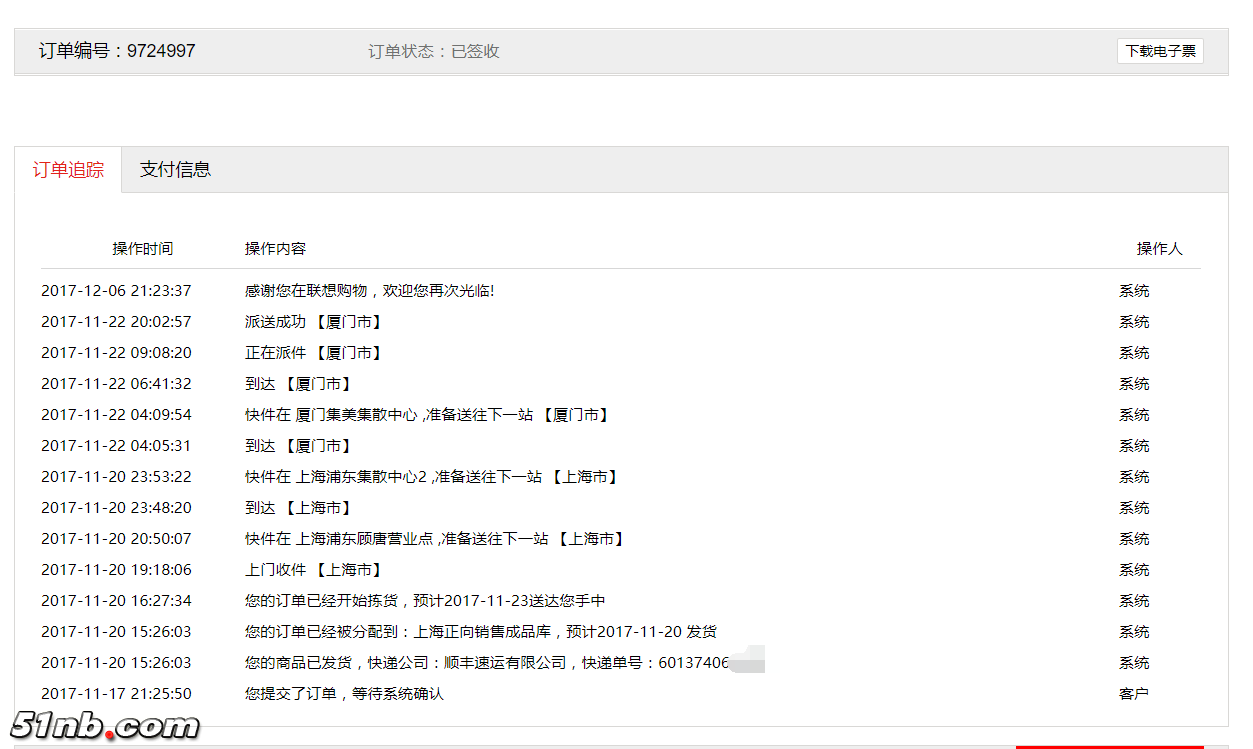This screenshot has height=749, width=1253.
Task: Select the 您提交了订单，等待系统确认 entry
Action: [x=344, y=694]
